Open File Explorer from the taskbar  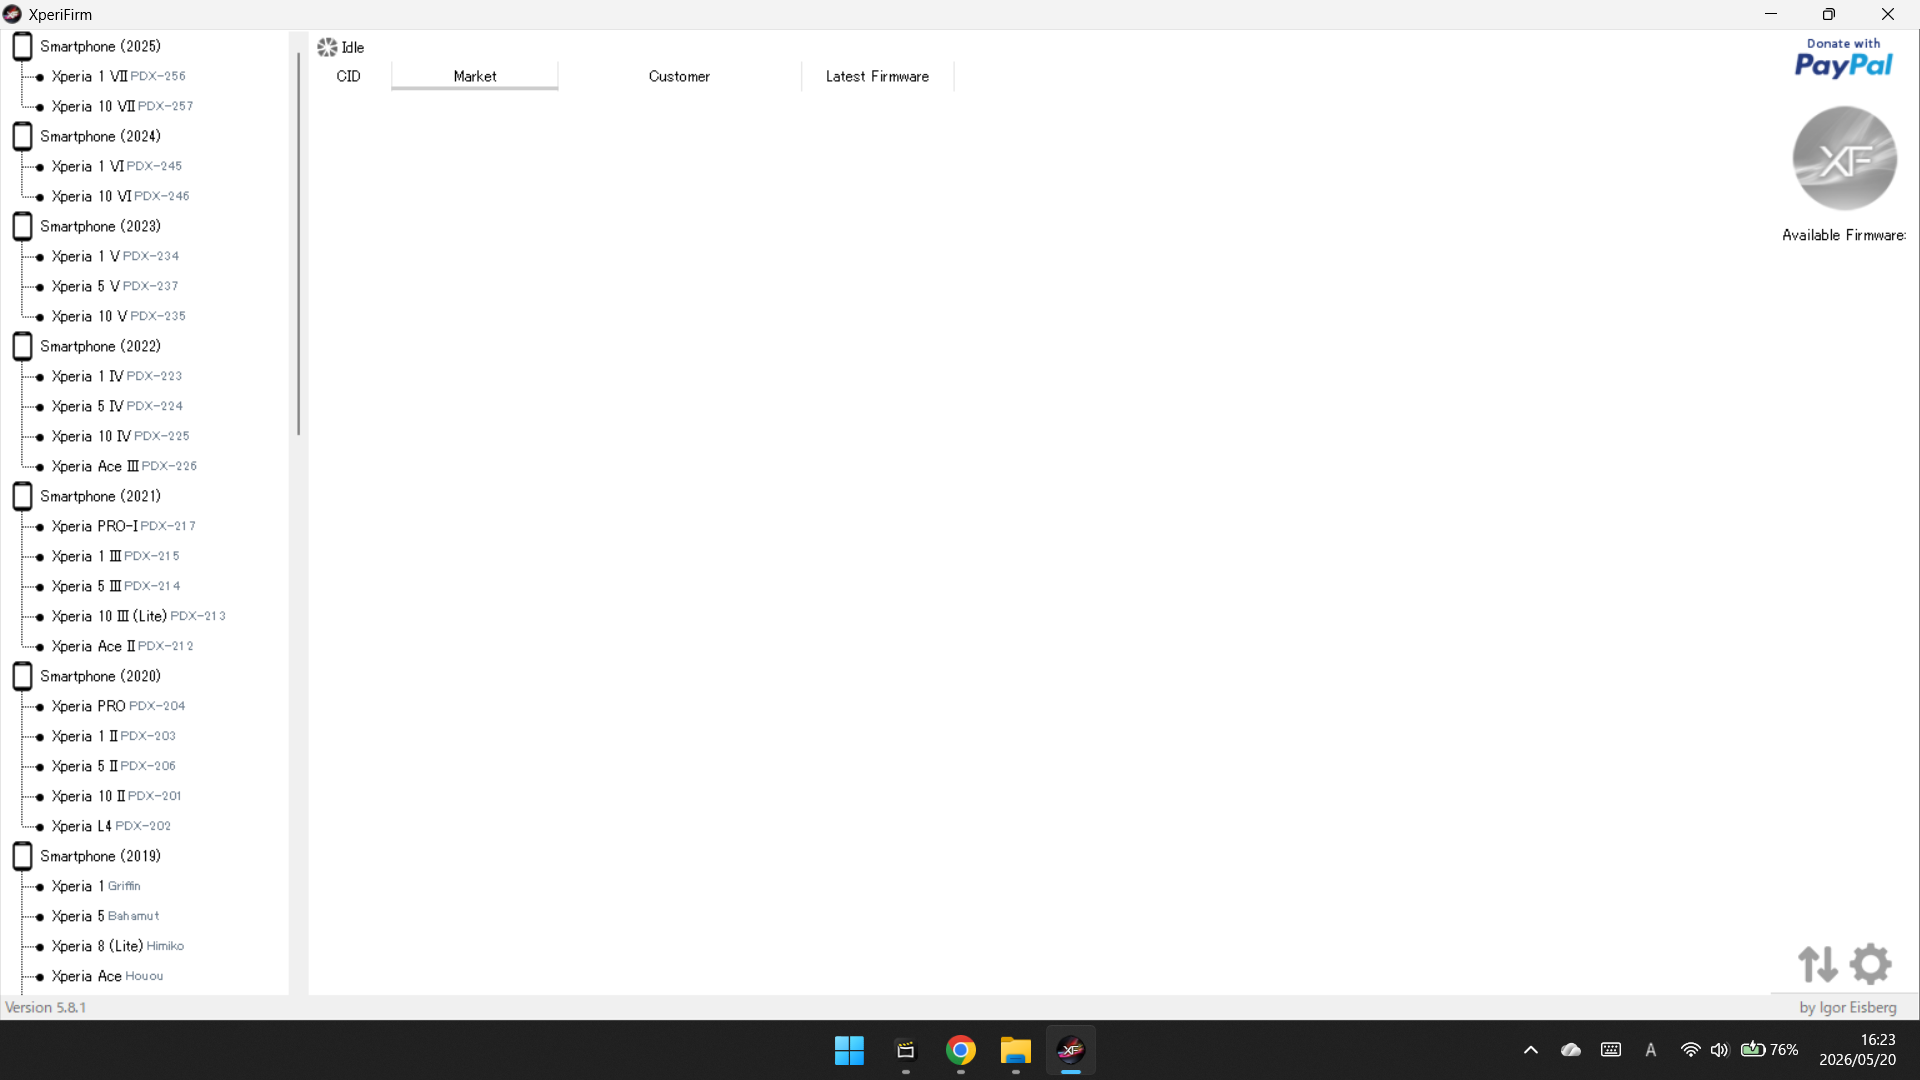1015,1050
